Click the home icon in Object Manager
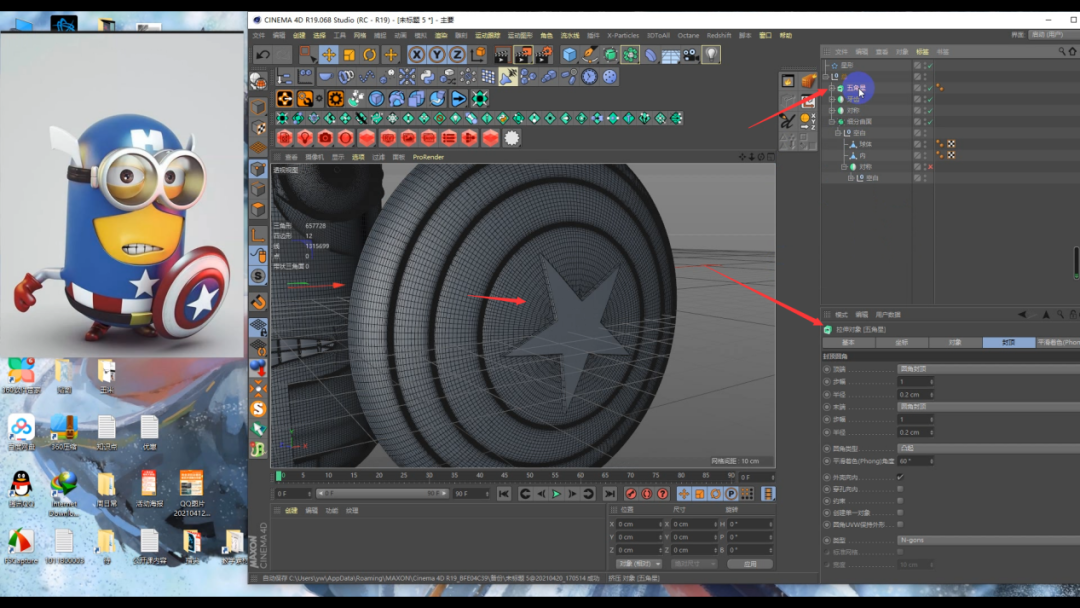Viewport: 1080px width, 608px height. pos(1072,52)
